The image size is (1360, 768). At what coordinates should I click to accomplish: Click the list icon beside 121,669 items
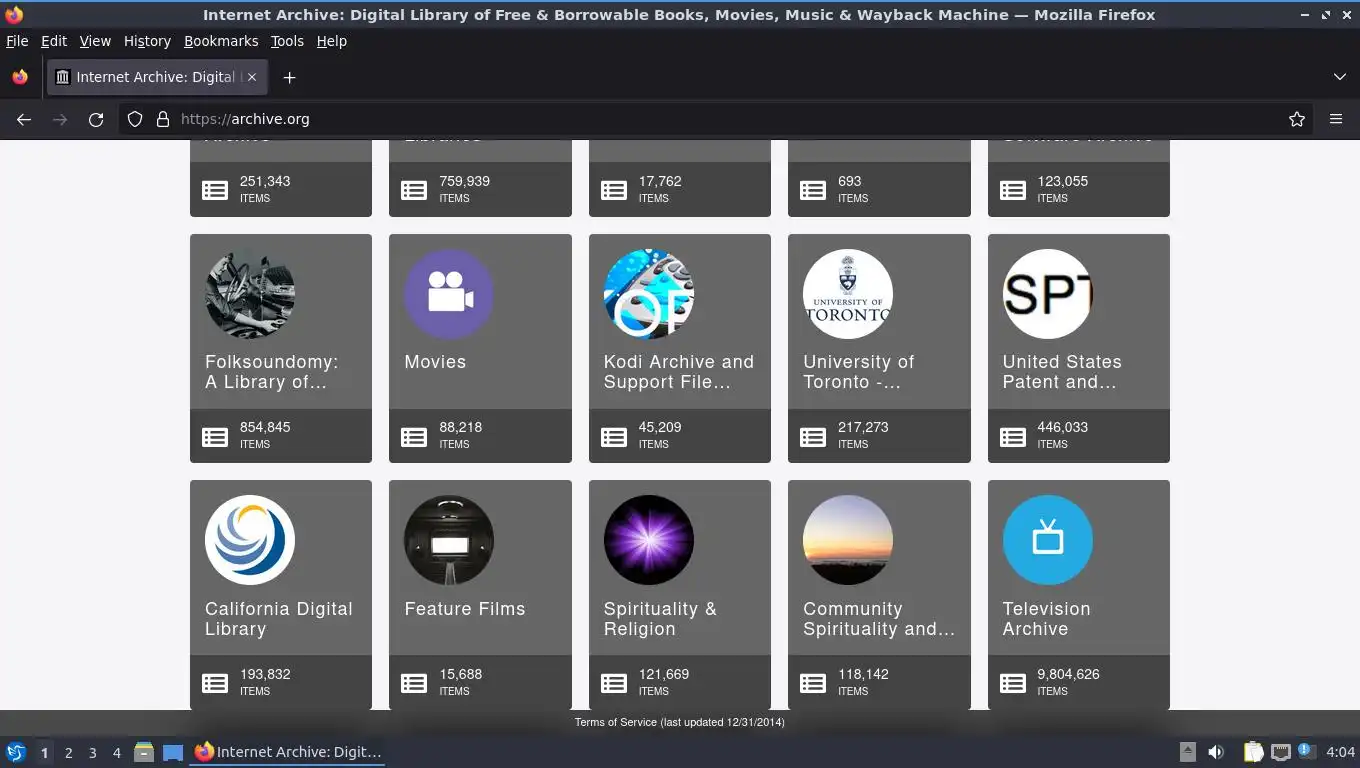[x=614, y=684]
